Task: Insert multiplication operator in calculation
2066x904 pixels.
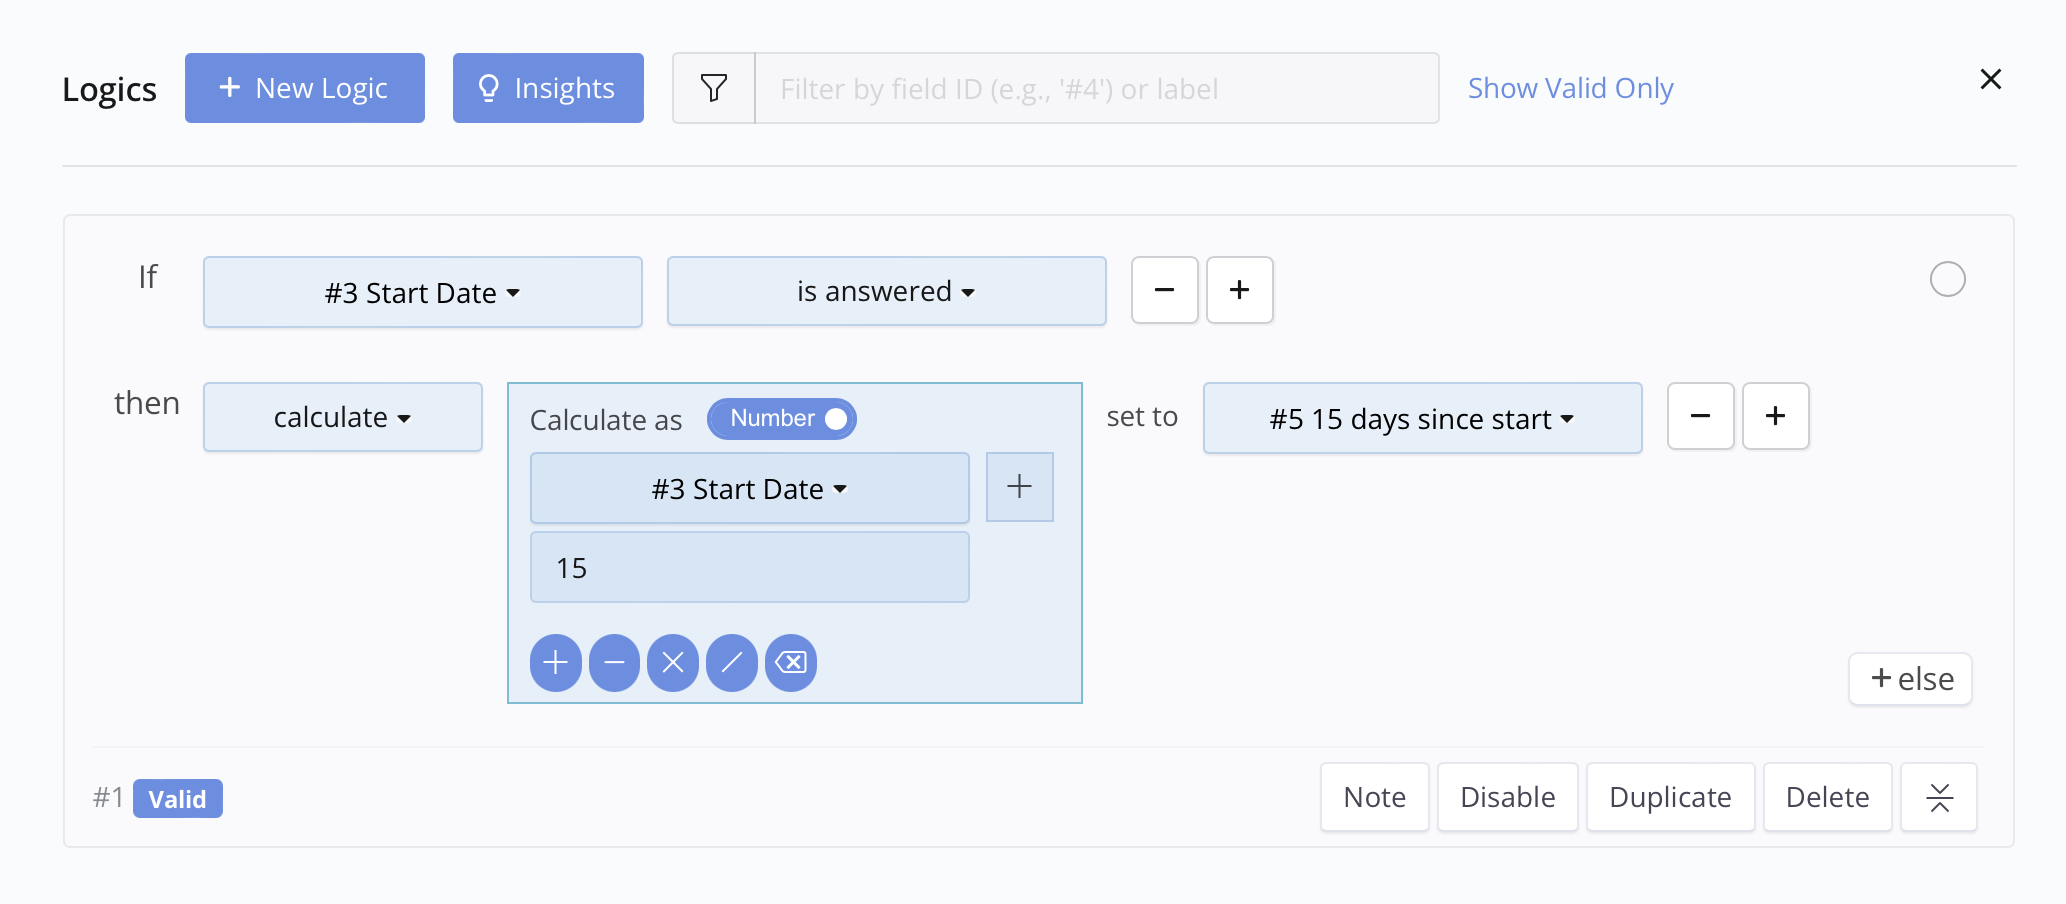Action: click(x=673, y=662)
